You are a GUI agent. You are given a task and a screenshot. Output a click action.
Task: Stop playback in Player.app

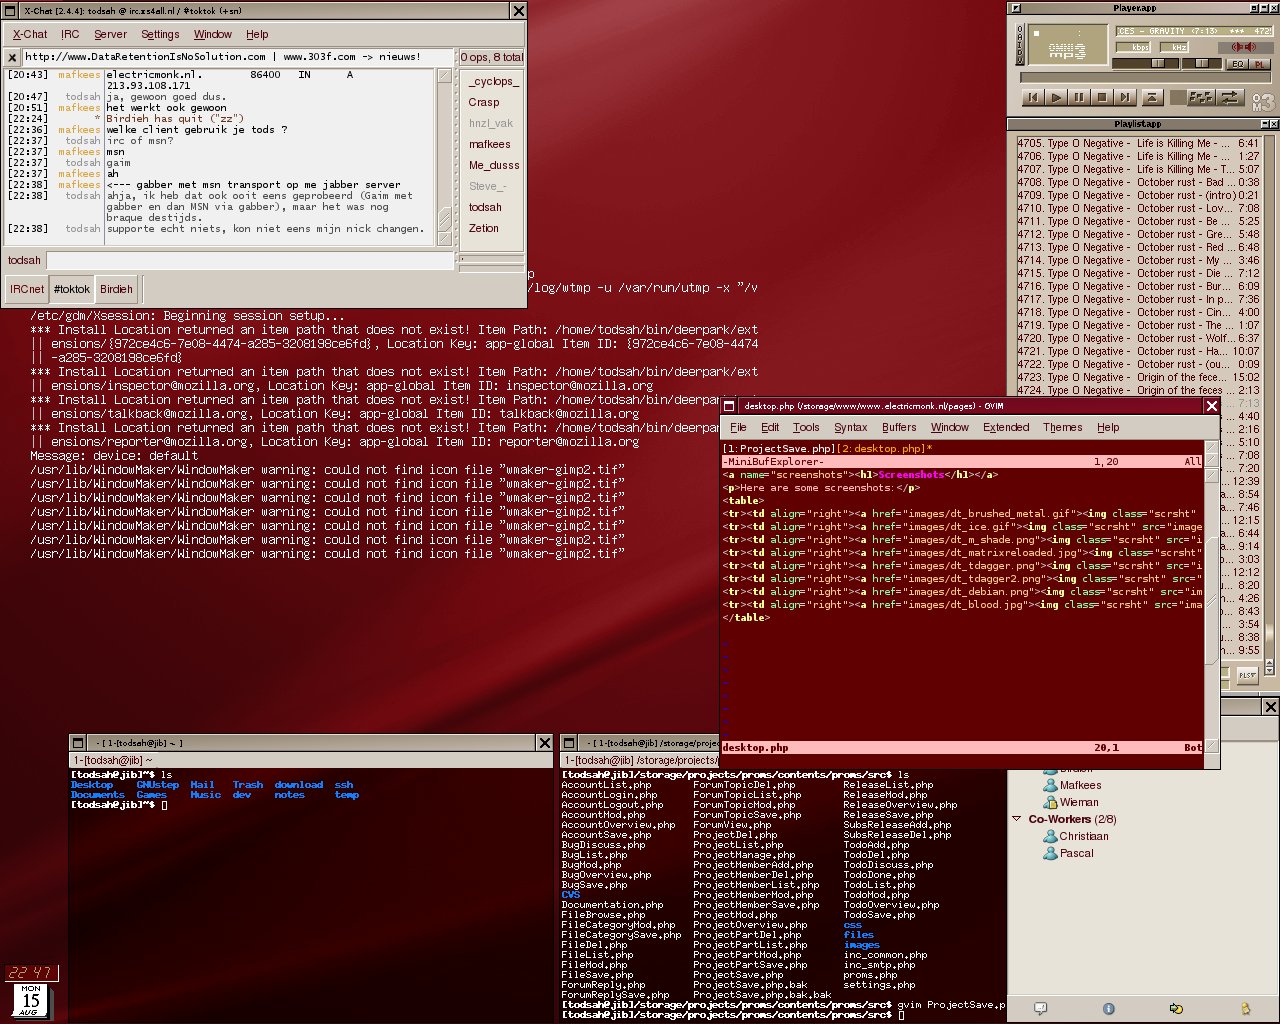coord(1101,97)
